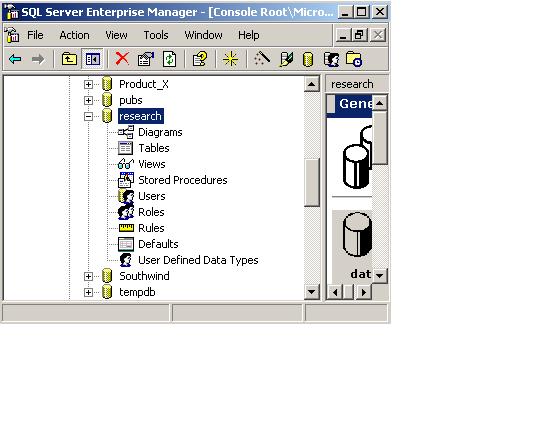The height and width of the screenshot is (429, 552).
Task: Select Stored Procedures in the tree
Action: point(183,180)
